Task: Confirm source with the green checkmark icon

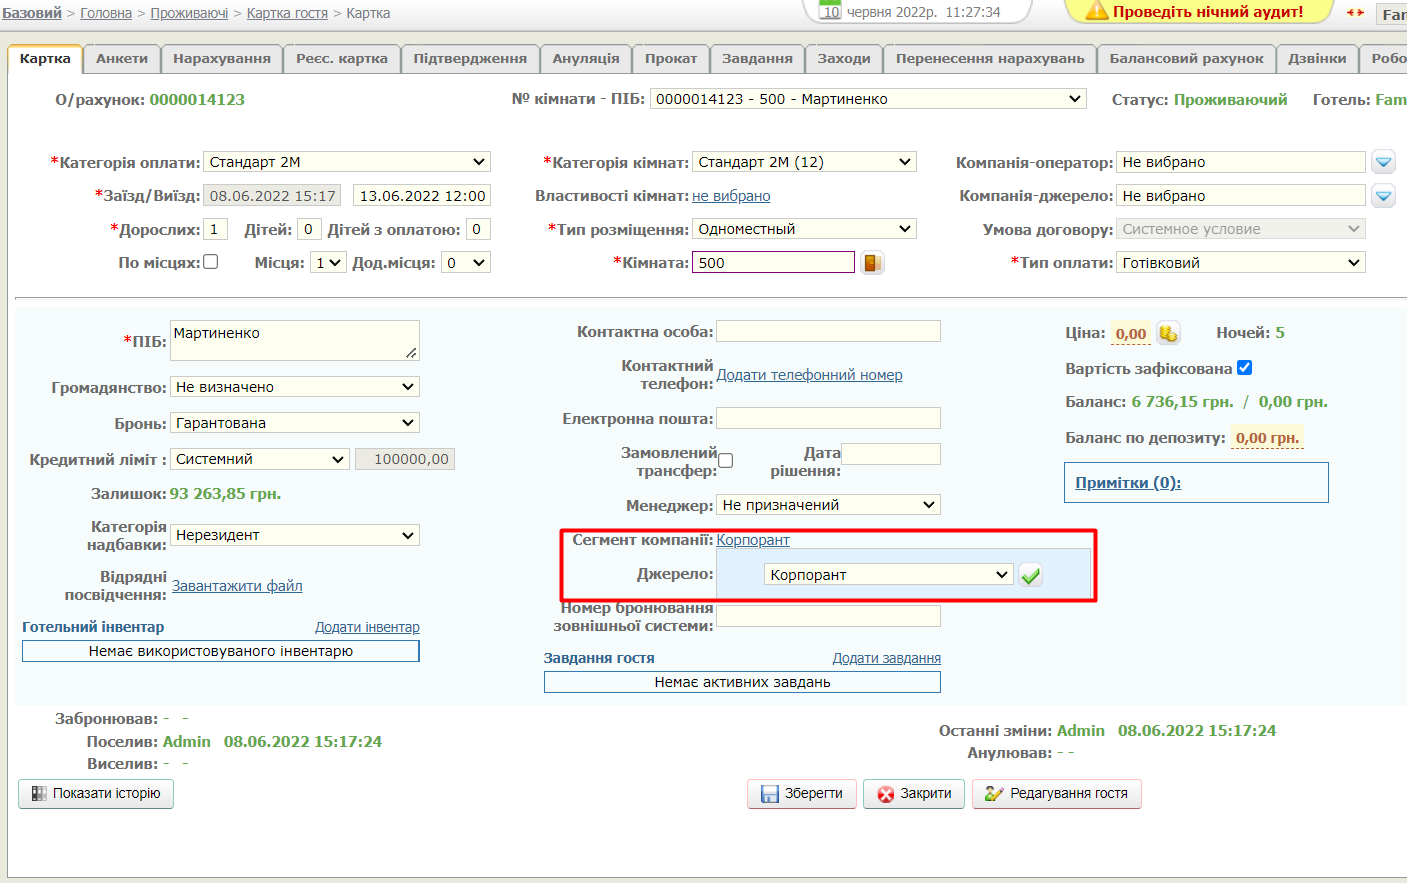Action: click(1030, 575)
